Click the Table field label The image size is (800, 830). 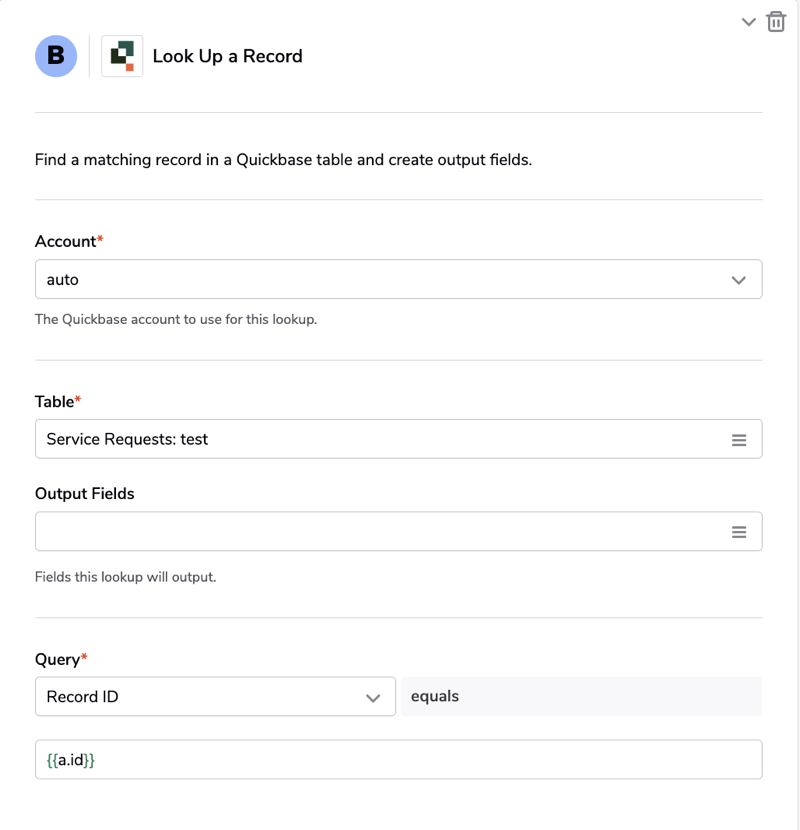coord(55,401)
